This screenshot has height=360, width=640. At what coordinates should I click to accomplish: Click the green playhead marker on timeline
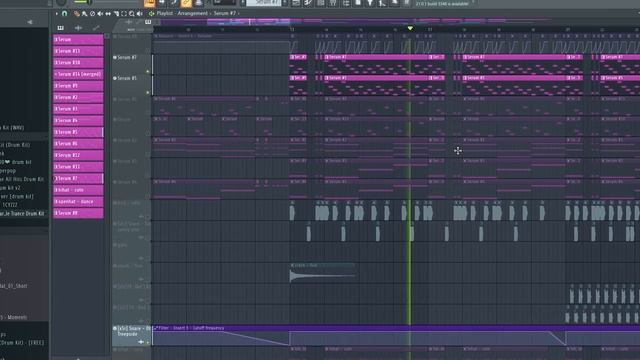click(410, 28)
